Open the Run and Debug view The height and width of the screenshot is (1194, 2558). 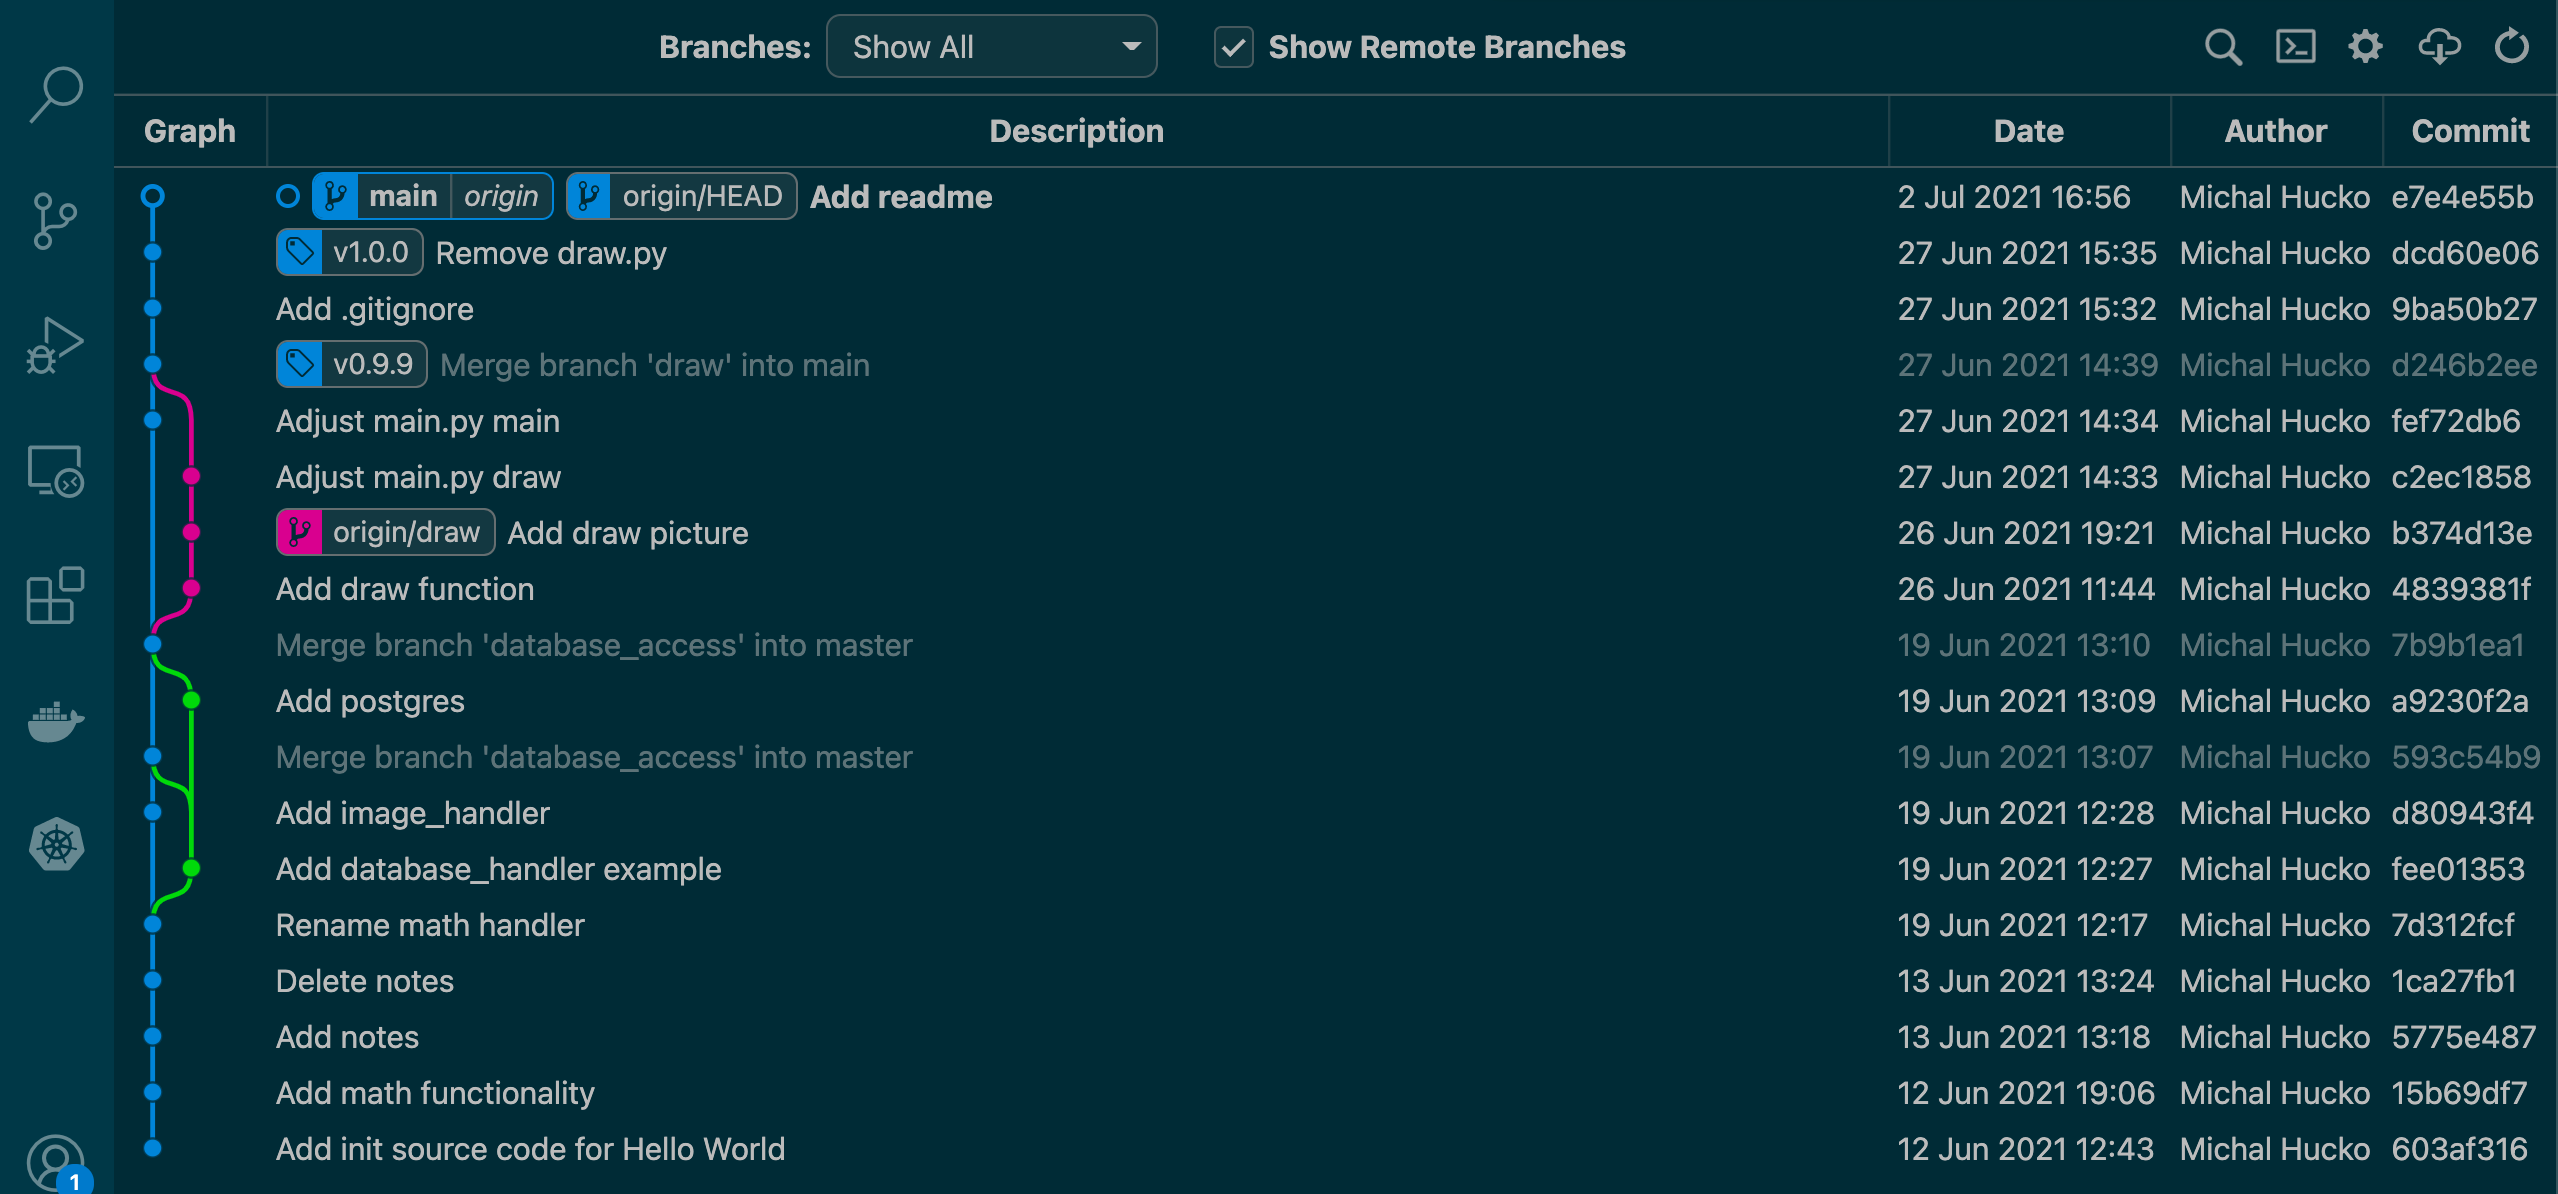point(56,346)
